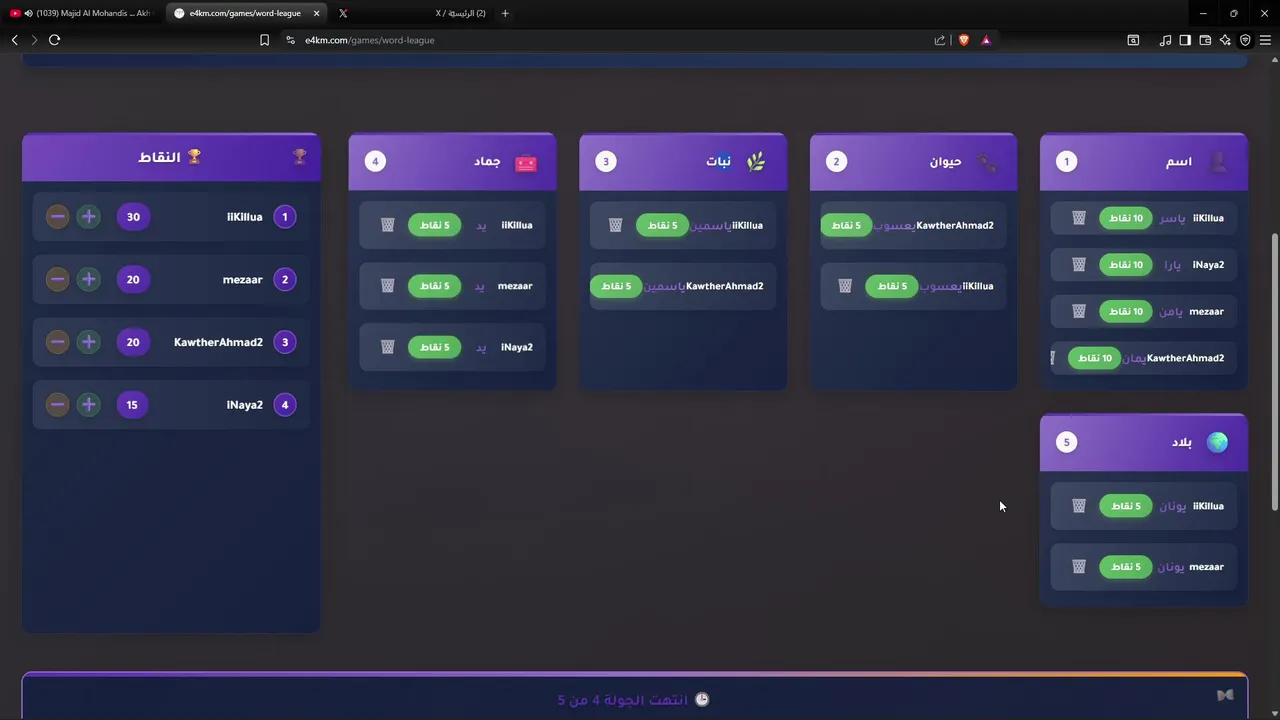Add points to KawtherAhmad2's score
This screenshot has height=720, width=1280.
click(x=89, y=342)
